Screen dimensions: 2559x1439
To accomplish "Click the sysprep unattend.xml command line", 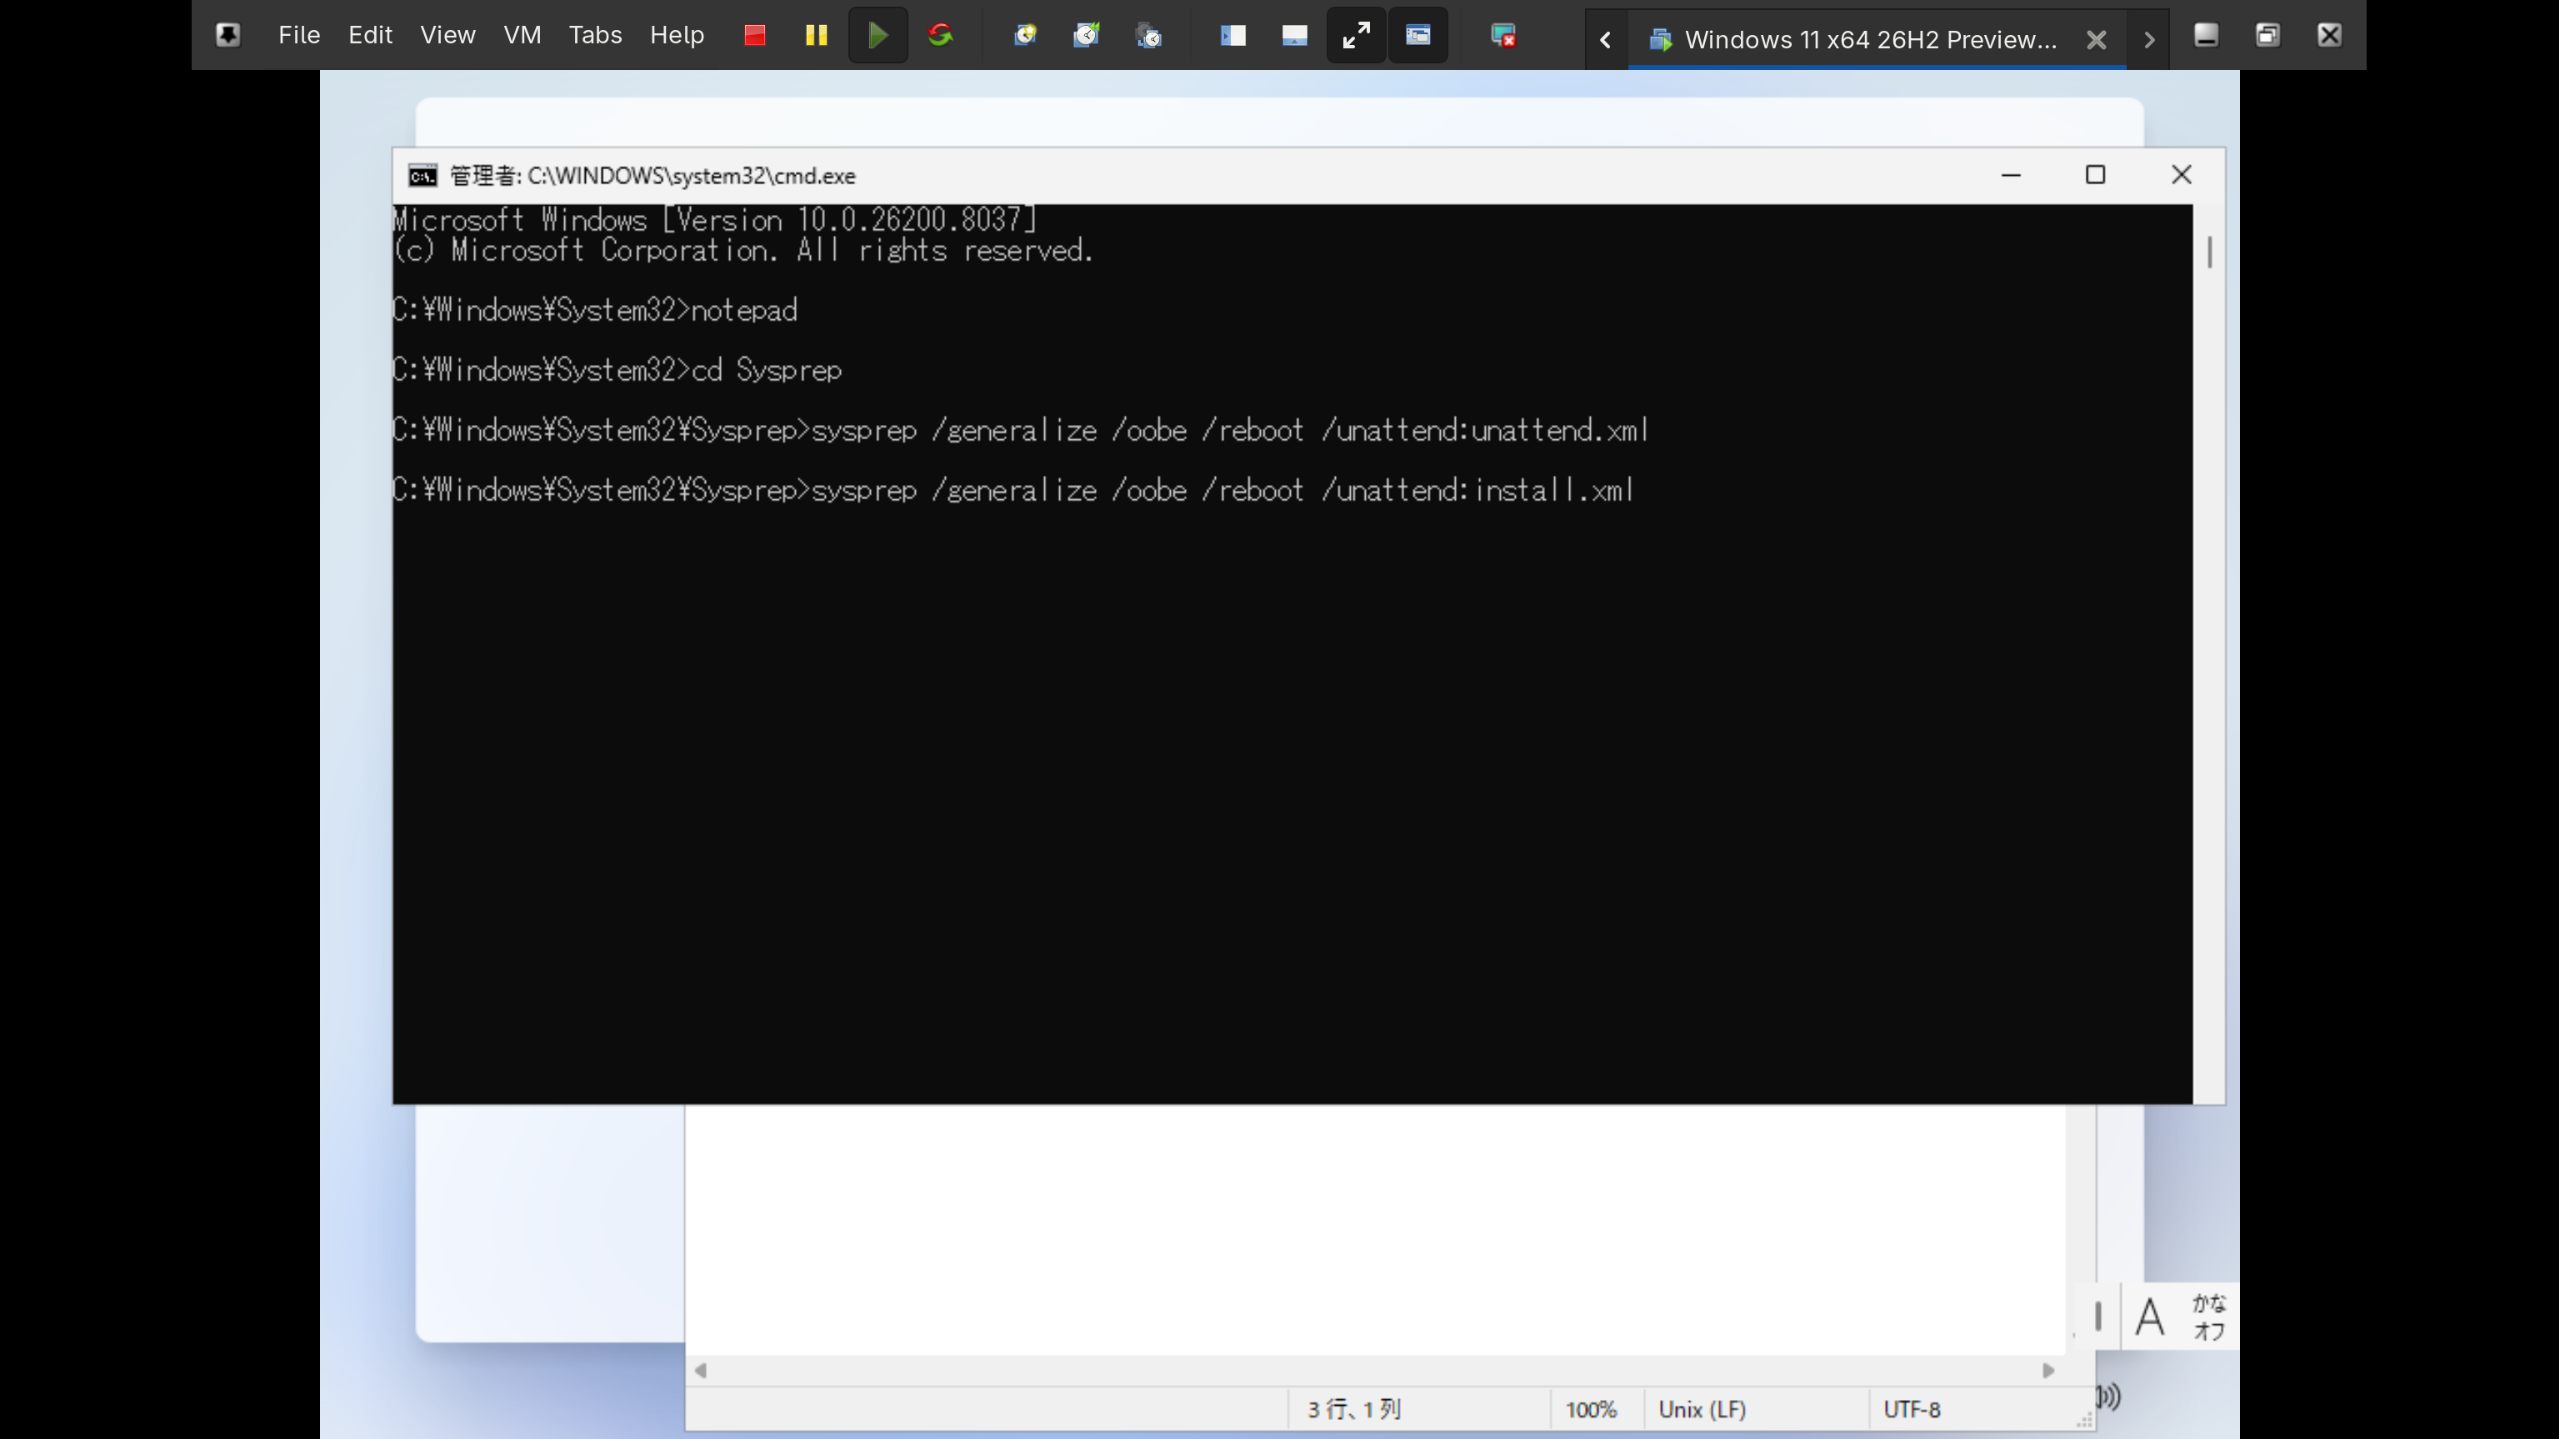I will [x=1021, y=430].
